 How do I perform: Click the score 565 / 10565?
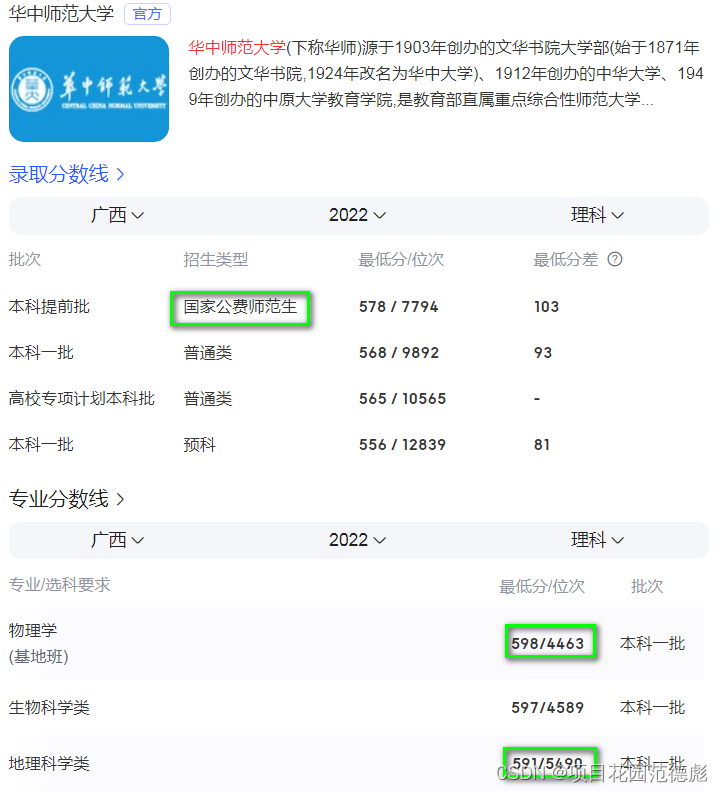[402, 399]
